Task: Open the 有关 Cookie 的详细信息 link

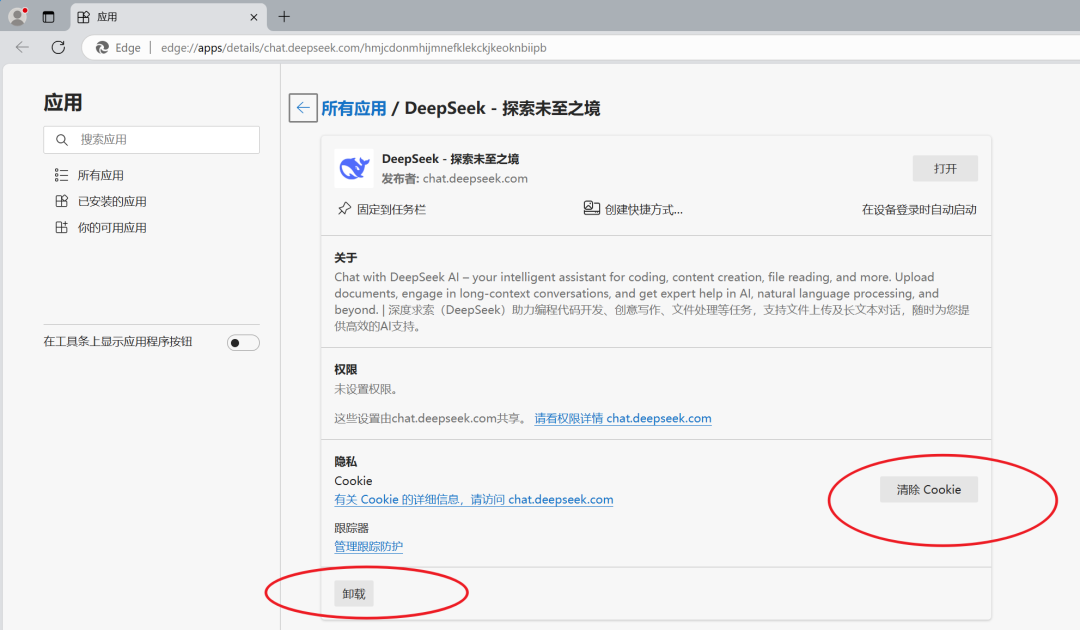Action: point(474,499)
